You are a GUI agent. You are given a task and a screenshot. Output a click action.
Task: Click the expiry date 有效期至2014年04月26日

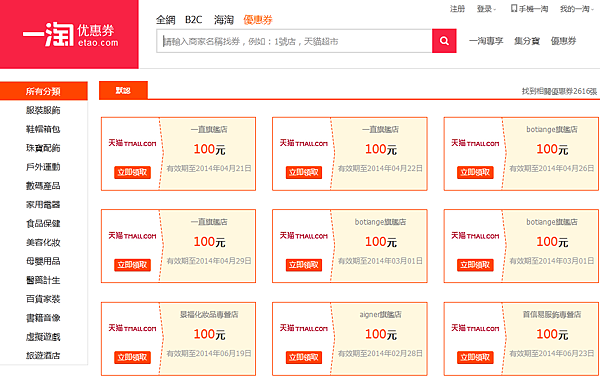tap(552, 168)
